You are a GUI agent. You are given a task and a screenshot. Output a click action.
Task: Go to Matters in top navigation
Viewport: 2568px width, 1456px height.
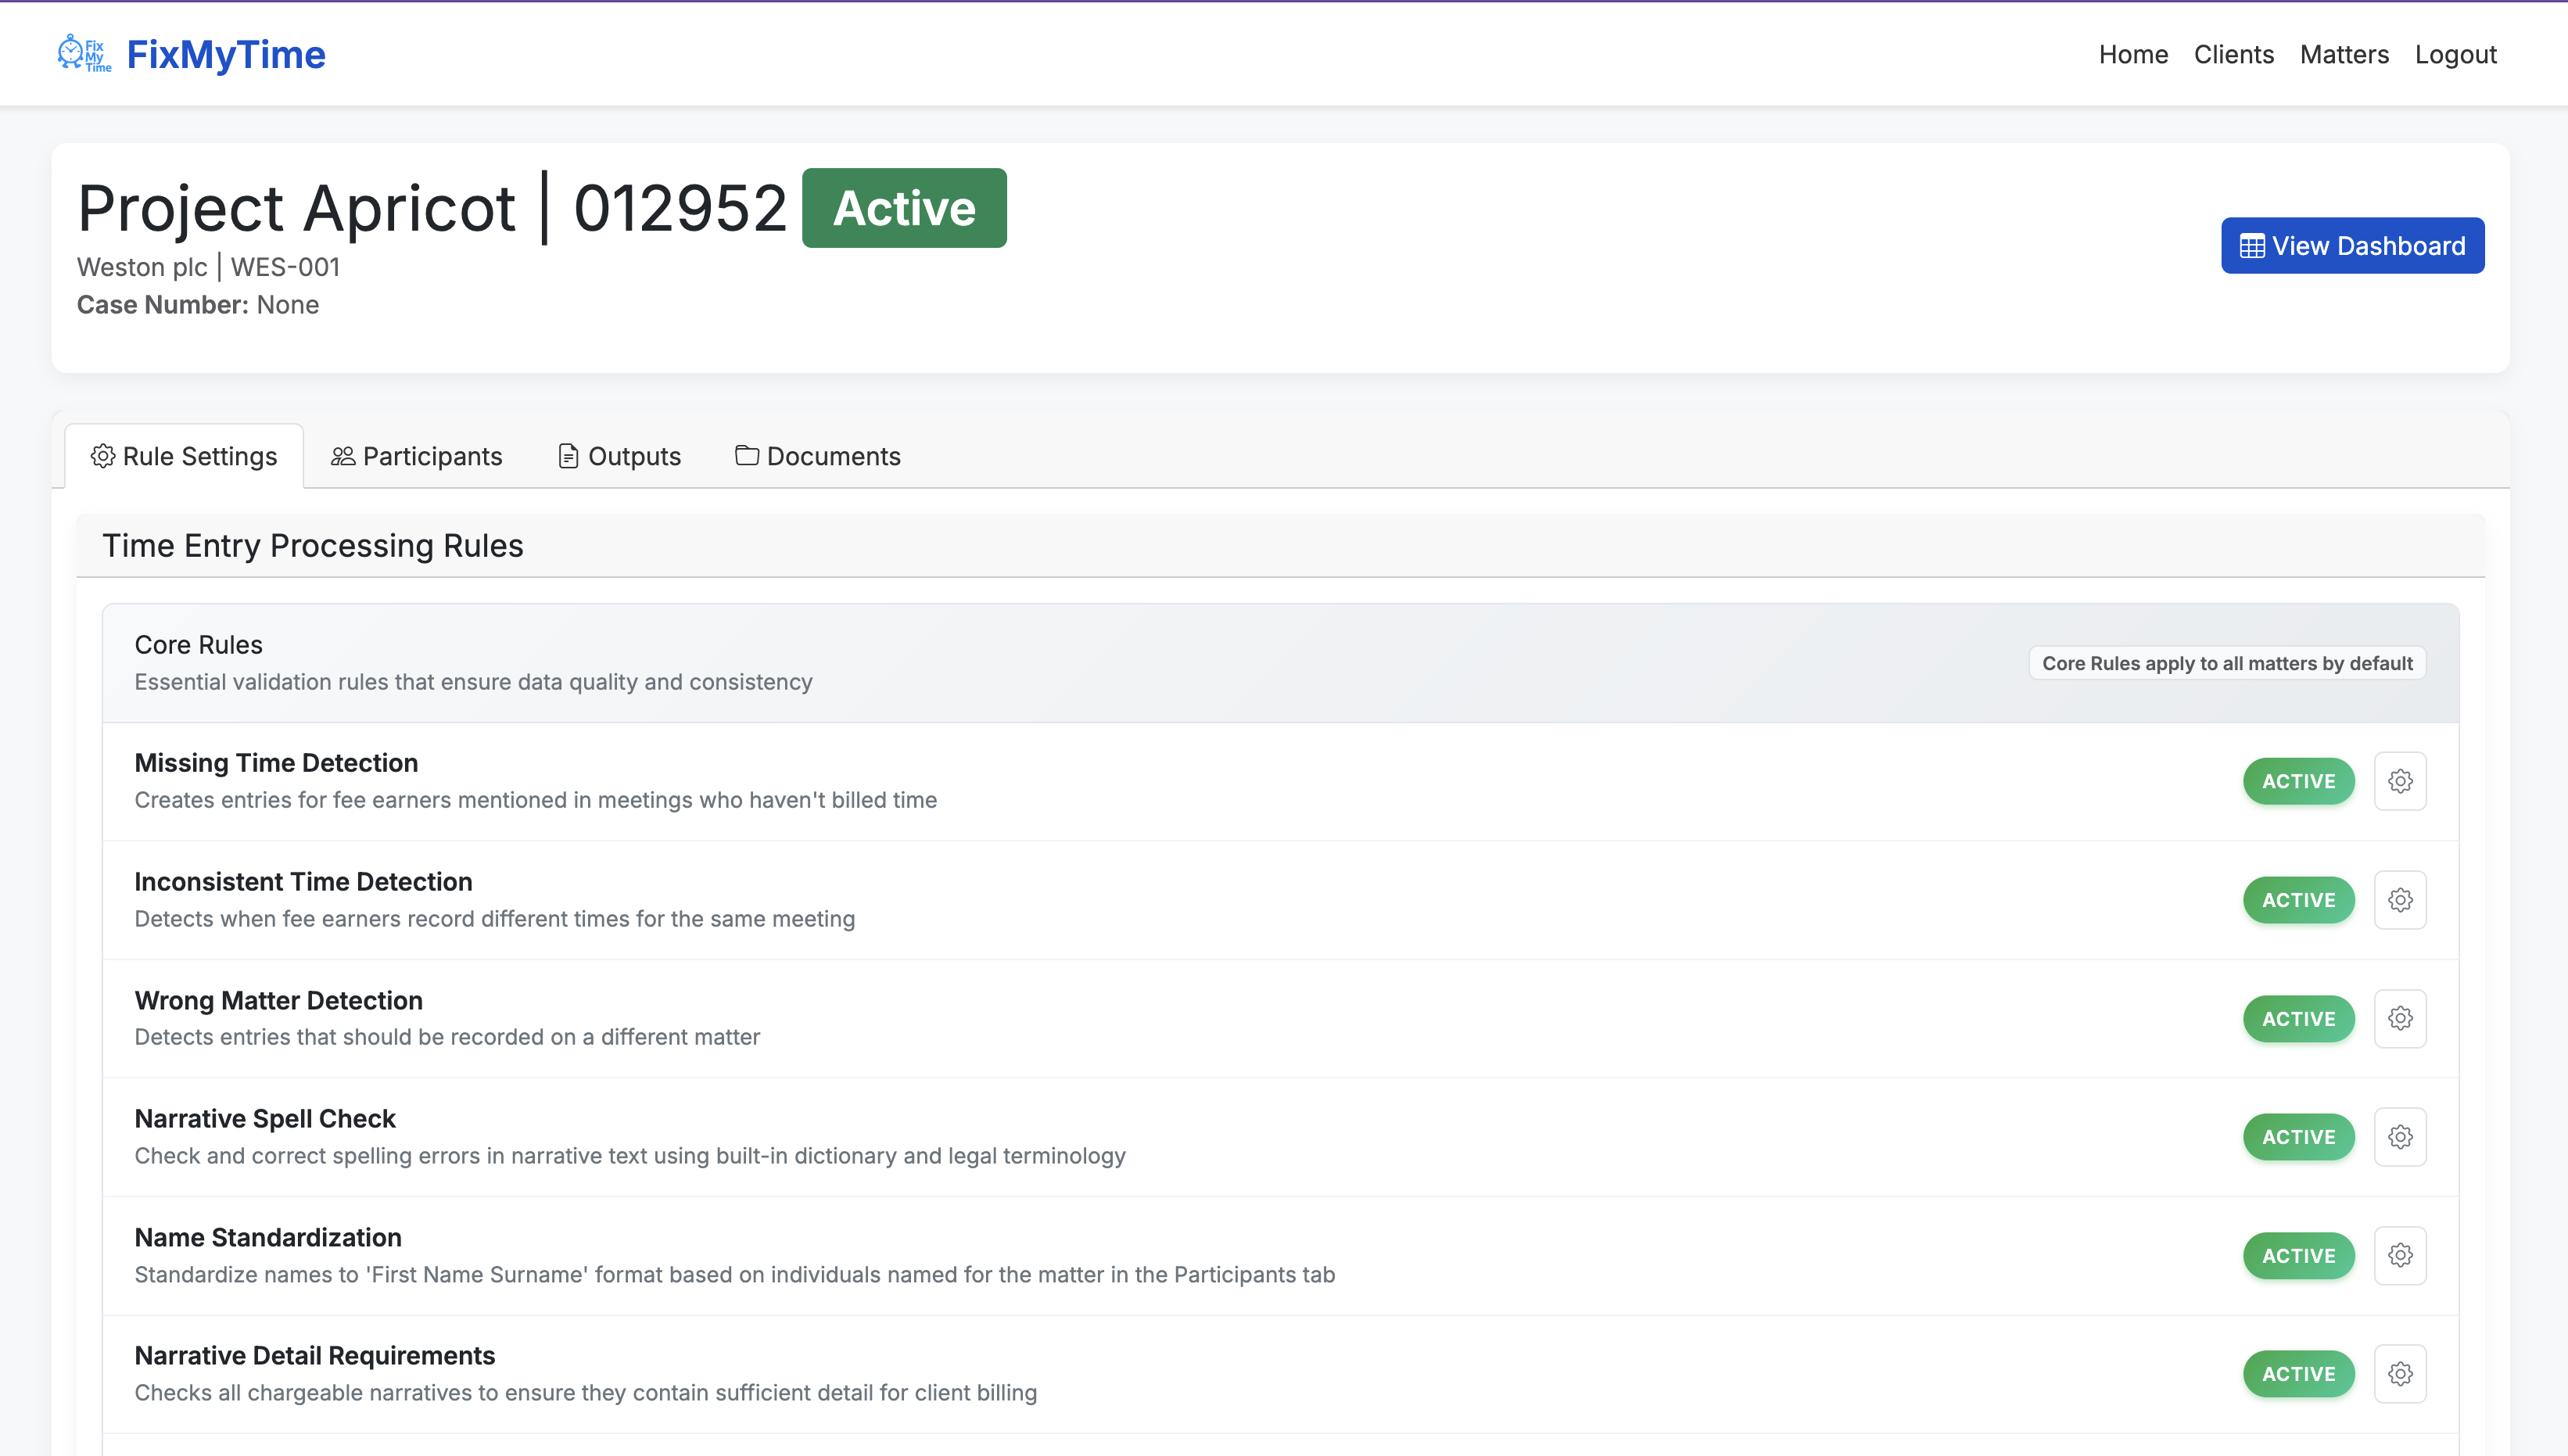(2343, 54)
